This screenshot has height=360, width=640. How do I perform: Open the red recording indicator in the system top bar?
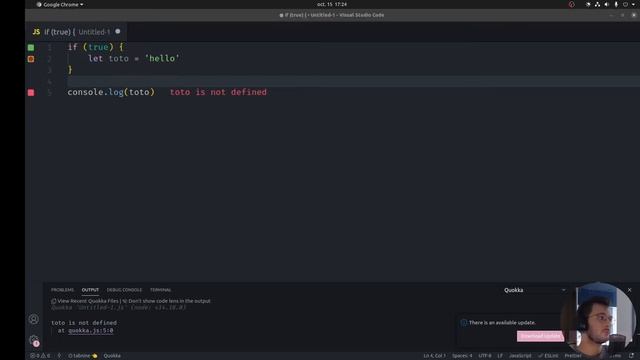[x=571, y=4]
